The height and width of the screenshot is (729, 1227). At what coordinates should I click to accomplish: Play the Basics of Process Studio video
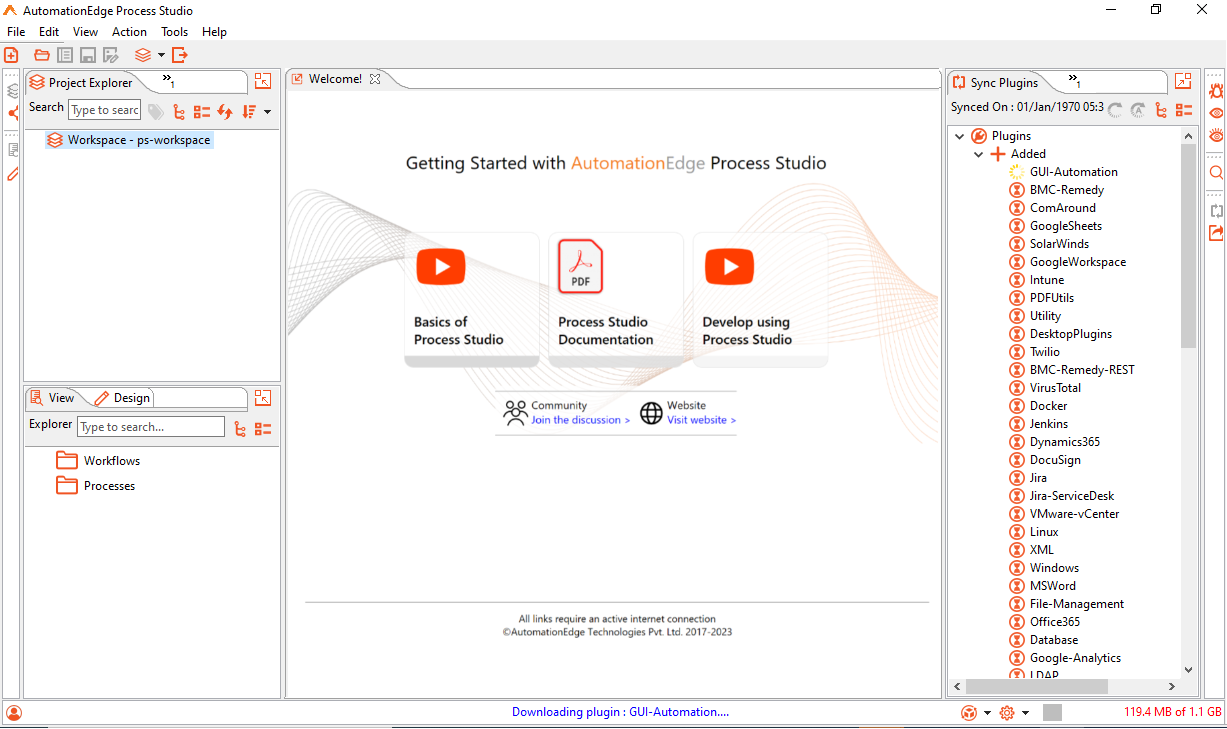[441, 267]
